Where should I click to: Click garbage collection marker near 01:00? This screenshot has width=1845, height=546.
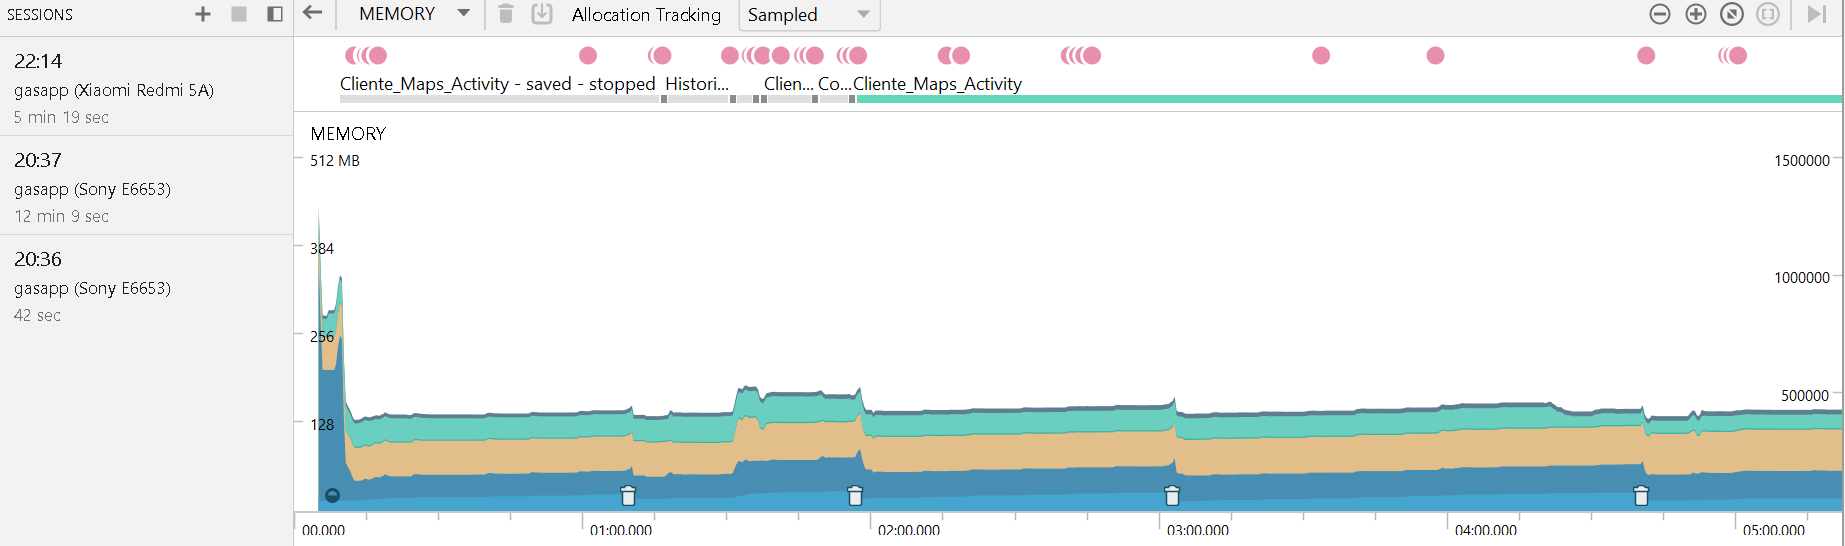(x=628, y=495)
